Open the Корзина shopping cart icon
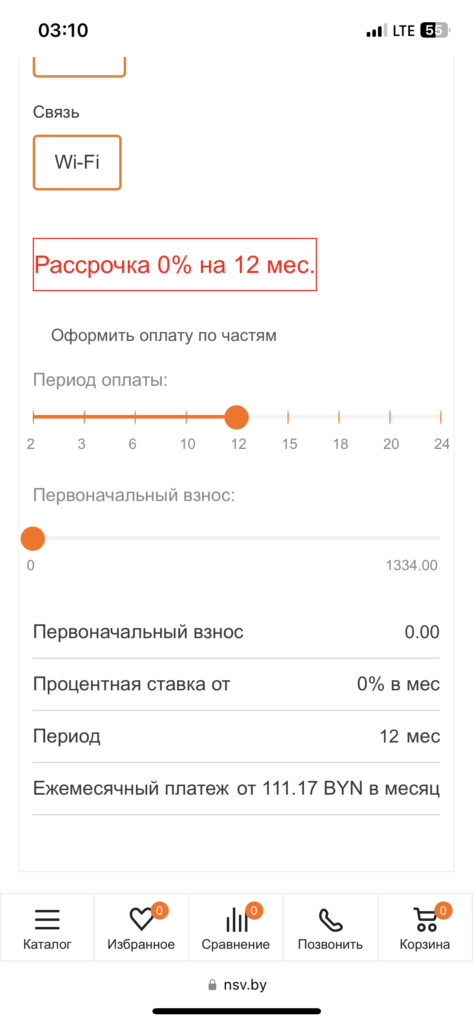This screenshot has width=473, height=1024. tap(425, 920)
